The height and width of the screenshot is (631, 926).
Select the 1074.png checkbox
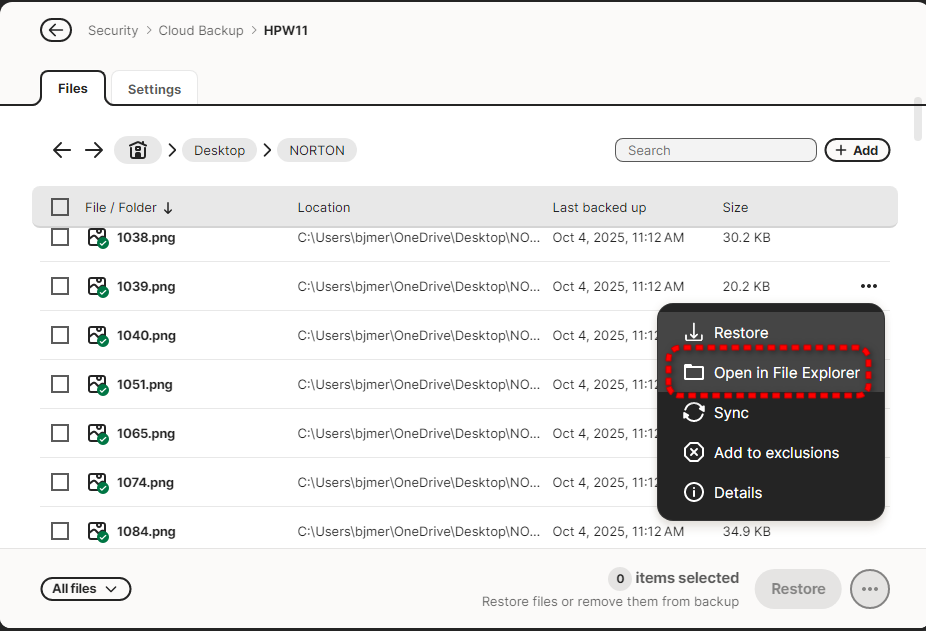pos(60,482)
